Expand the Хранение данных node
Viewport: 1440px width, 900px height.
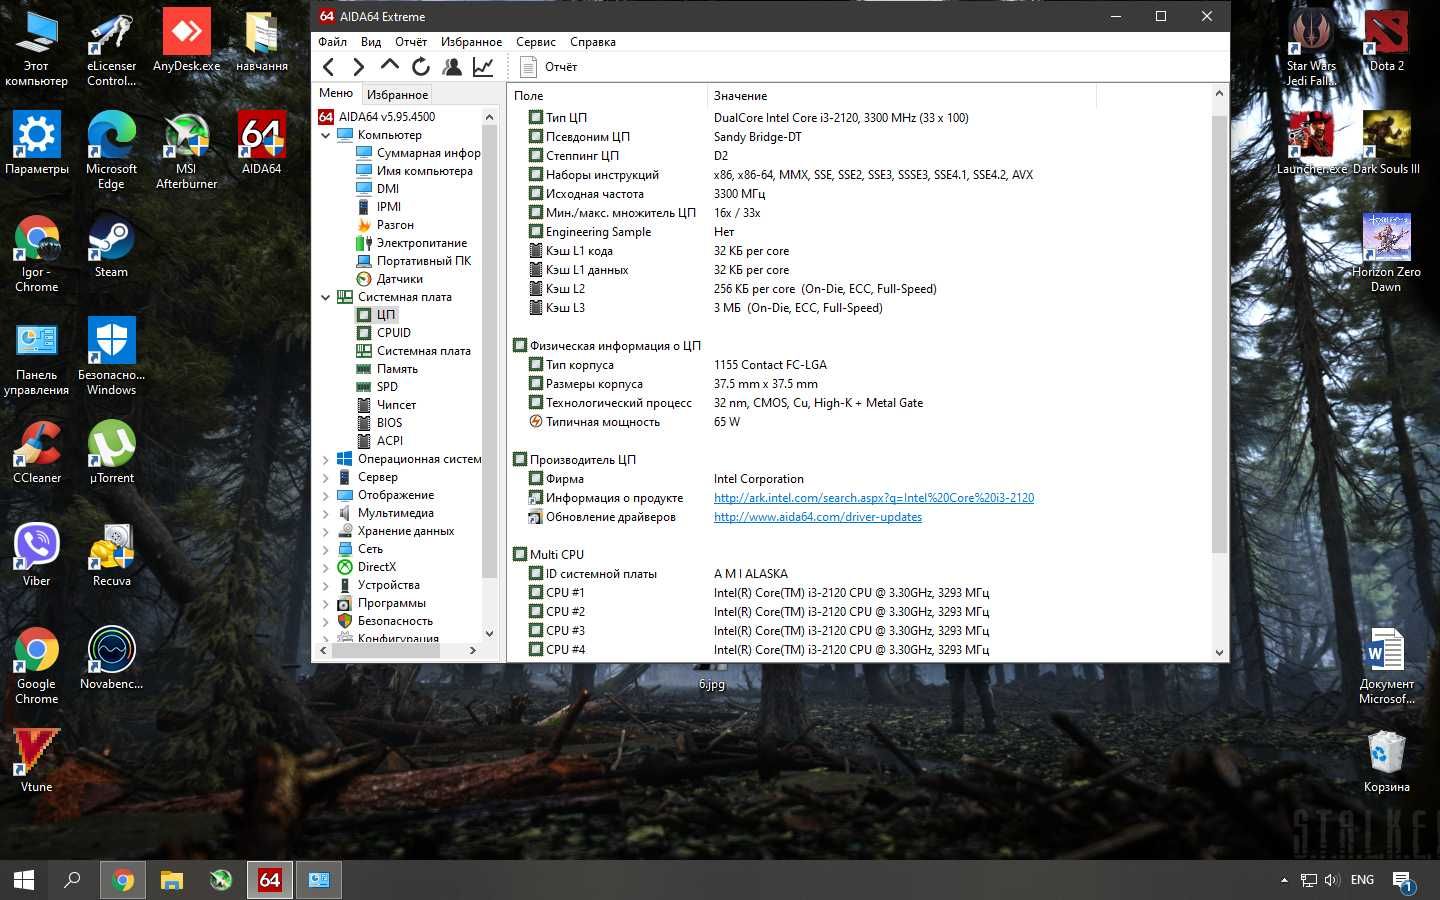click(325, 532)
